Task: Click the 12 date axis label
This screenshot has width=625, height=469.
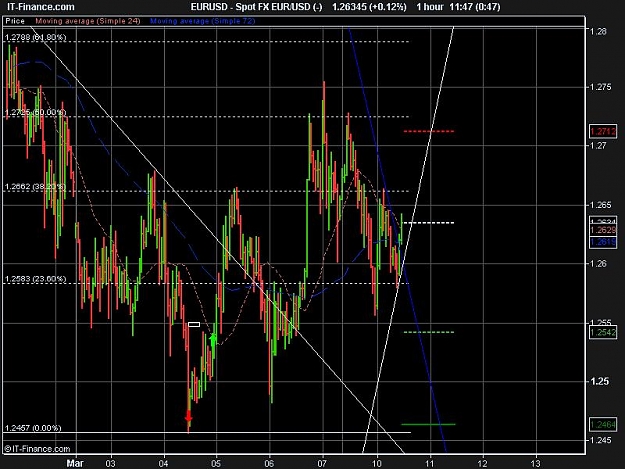Action: 483,463
